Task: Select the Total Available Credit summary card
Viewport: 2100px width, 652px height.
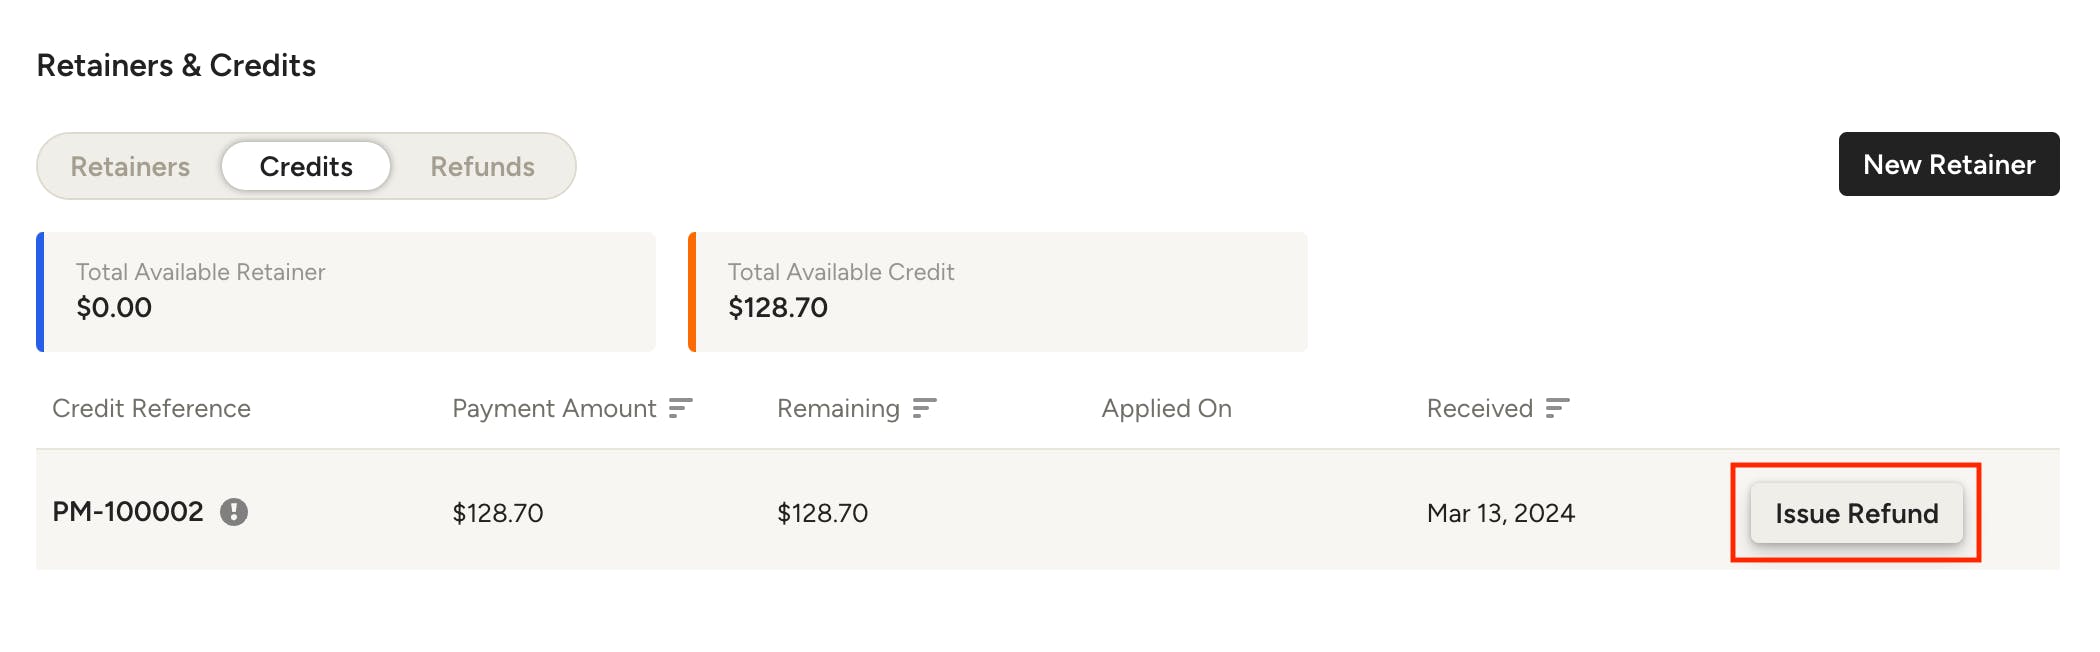Action: coord(998,292)
